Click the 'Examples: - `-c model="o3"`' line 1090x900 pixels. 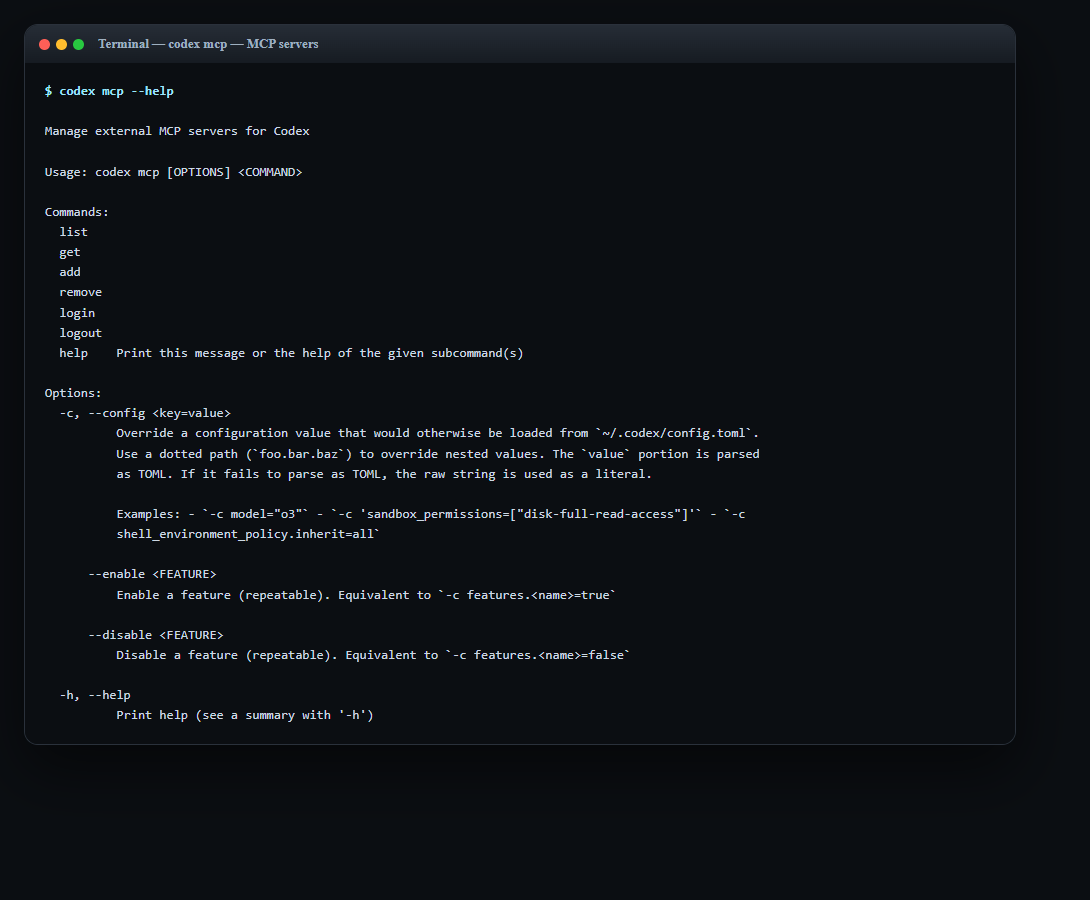tap(431, 514)
